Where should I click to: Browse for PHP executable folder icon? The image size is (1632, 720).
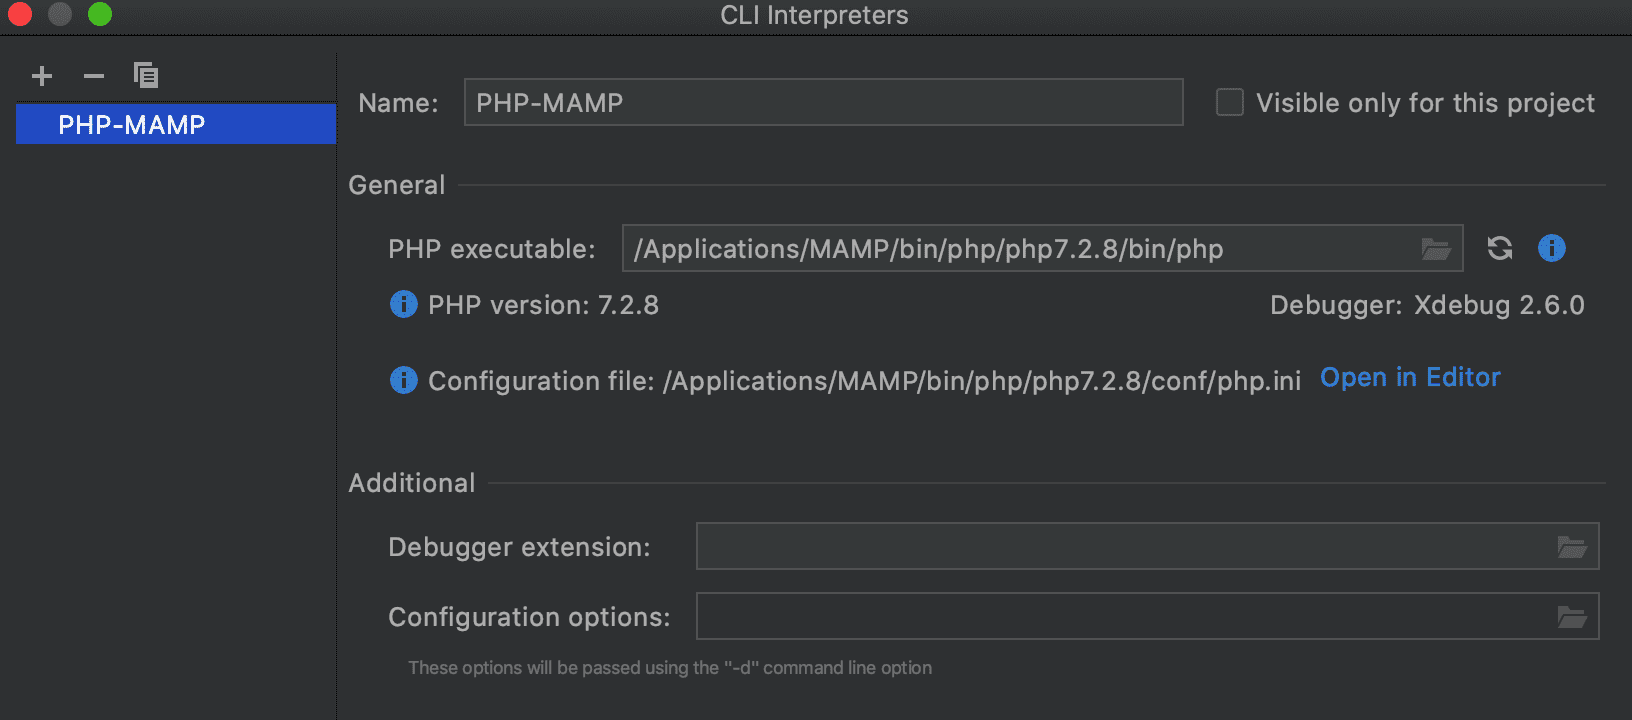[1436, 249]
